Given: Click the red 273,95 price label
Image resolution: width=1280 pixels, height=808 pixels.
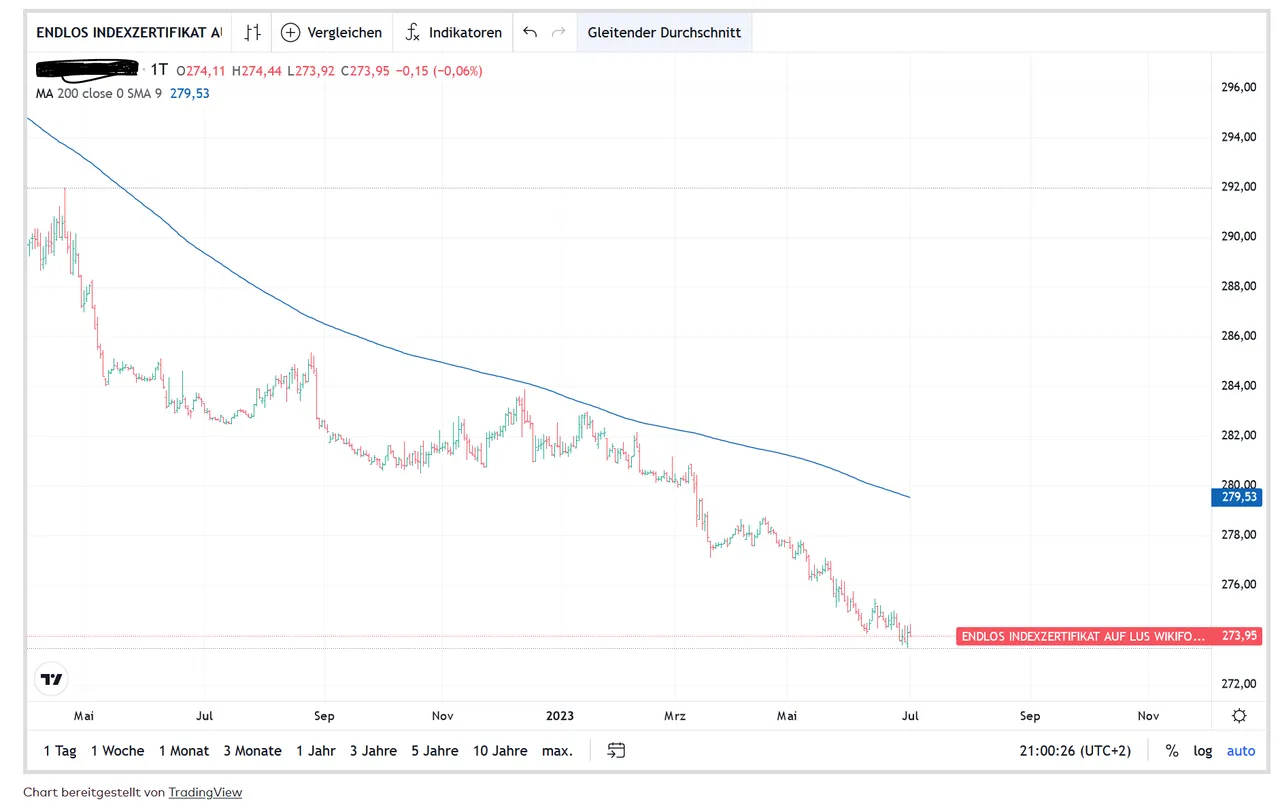Looking at the screenshot, I should click(1239, 636).
